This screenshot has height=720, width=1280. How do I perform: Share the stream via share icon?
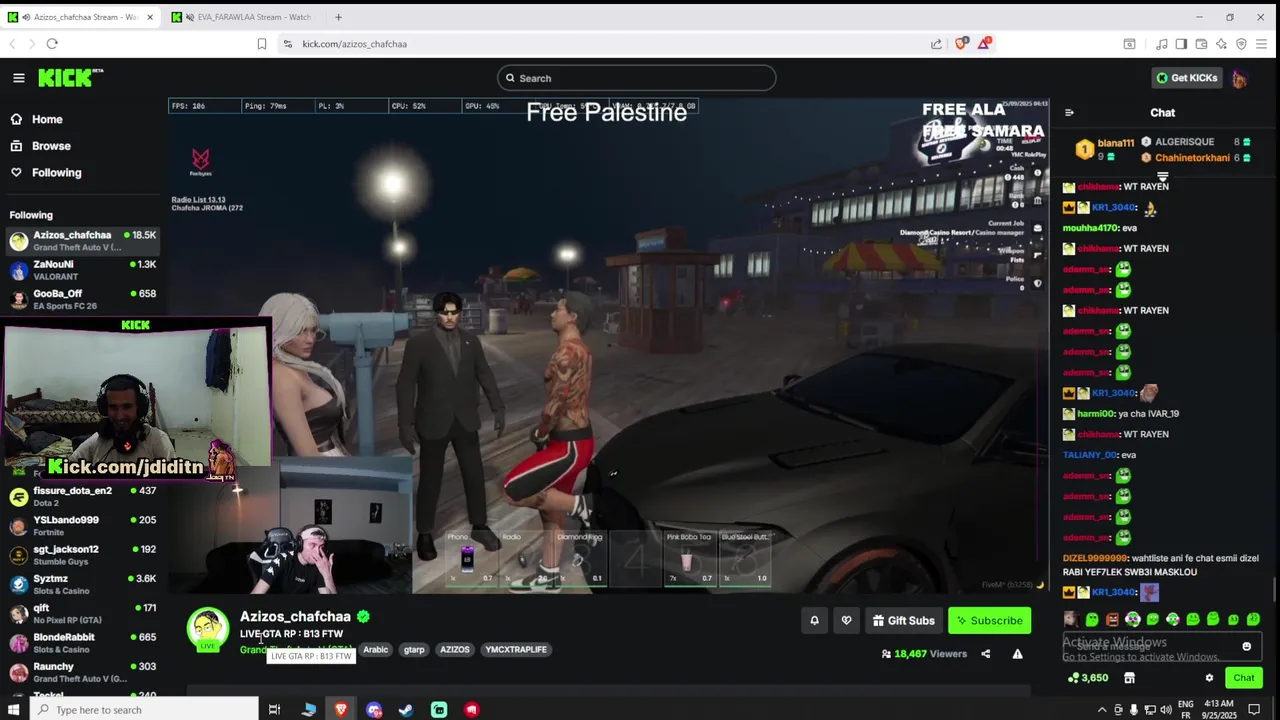985,654
